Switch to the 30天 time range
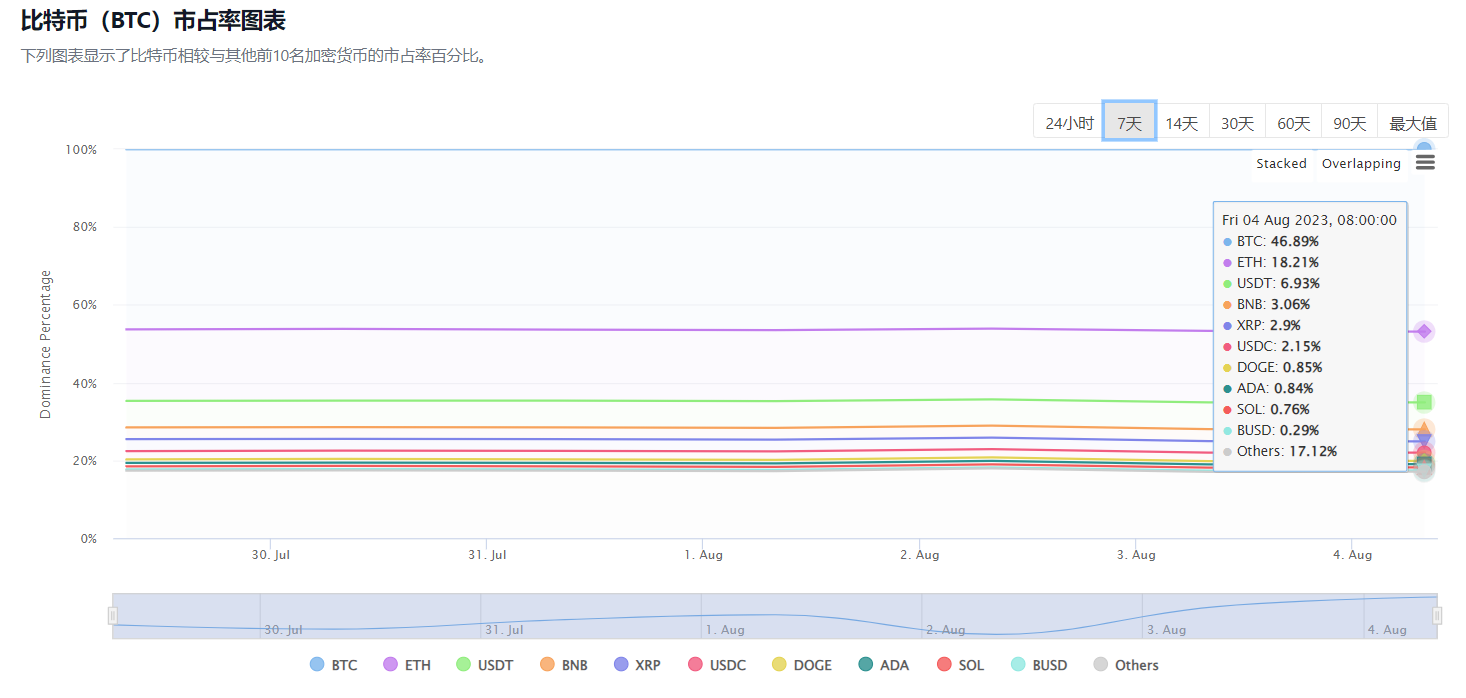Viewport: 1466px width, 698px height. [1237, 123]
